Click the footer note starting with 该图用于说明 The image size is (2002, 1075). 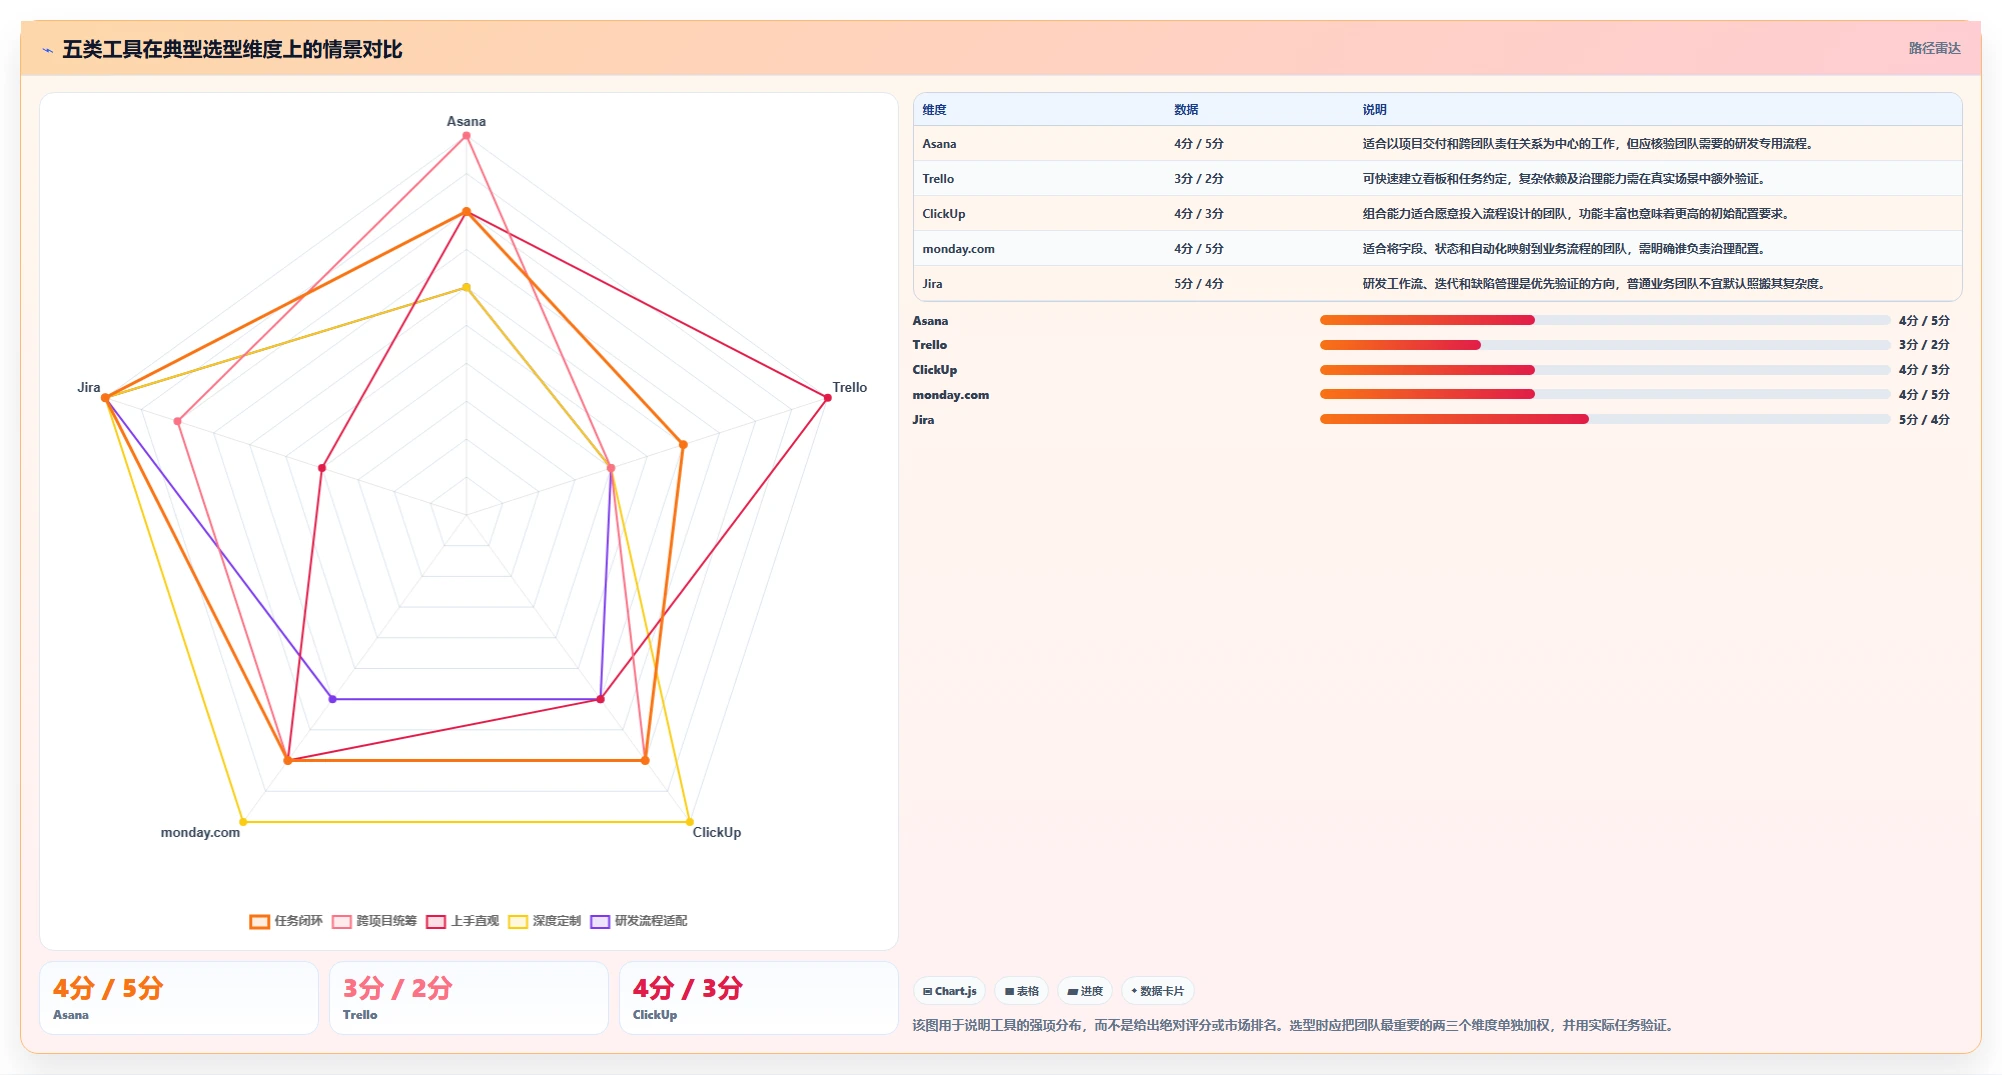click(x=1295, y=1025)
